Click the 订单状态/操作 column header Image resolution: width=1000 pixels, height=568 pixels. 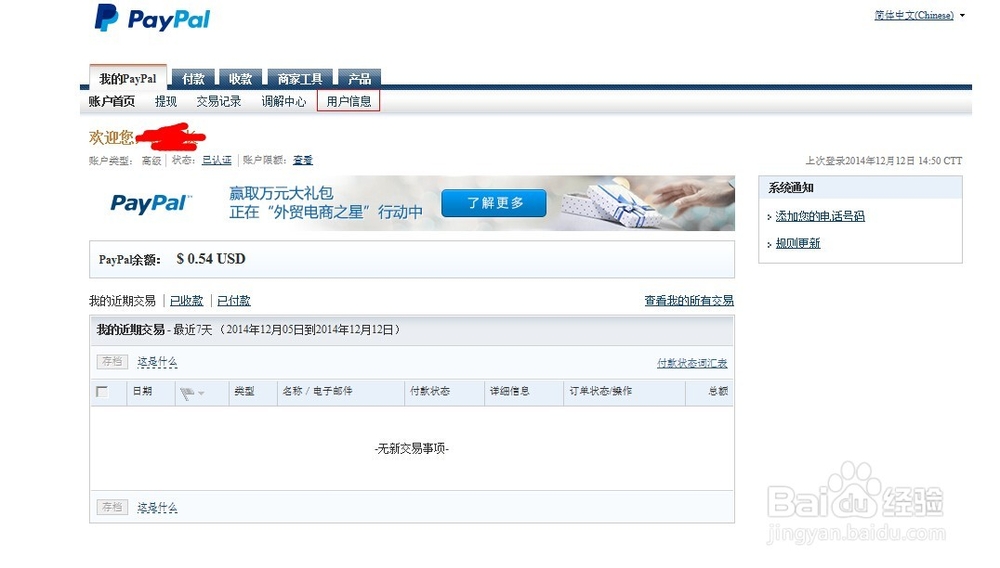600,391
